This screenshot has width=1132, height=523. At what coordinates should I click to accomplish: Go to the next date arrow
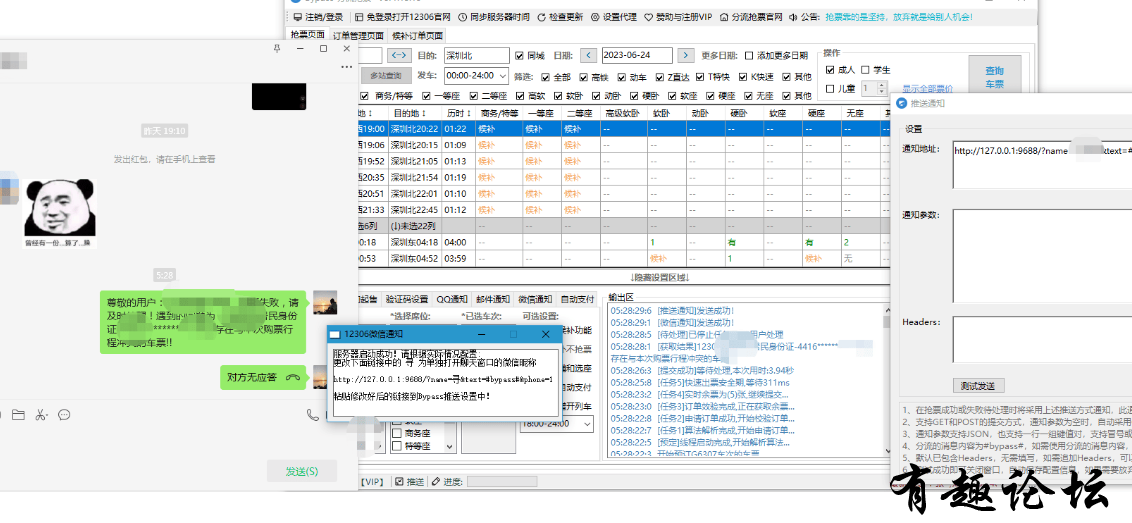point(686,55)
